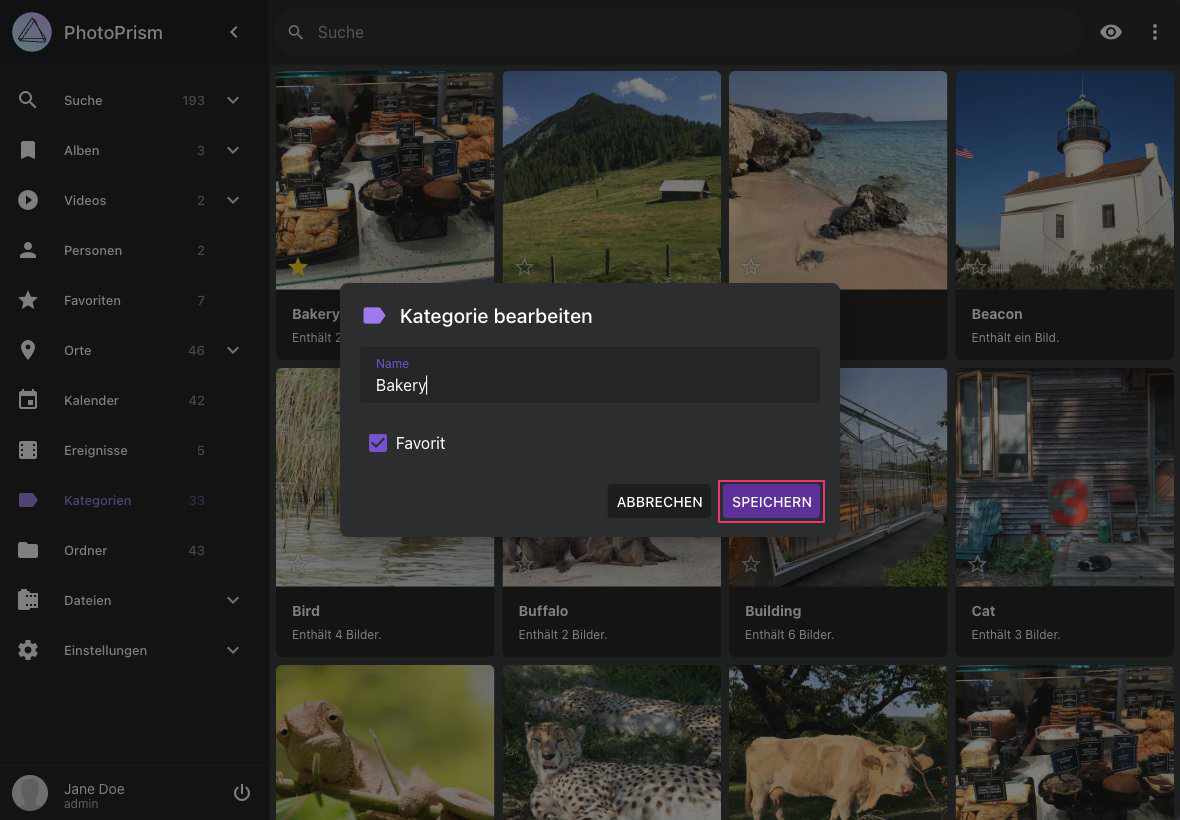Select Kategorien in the sidebar

tap(97, 500)
